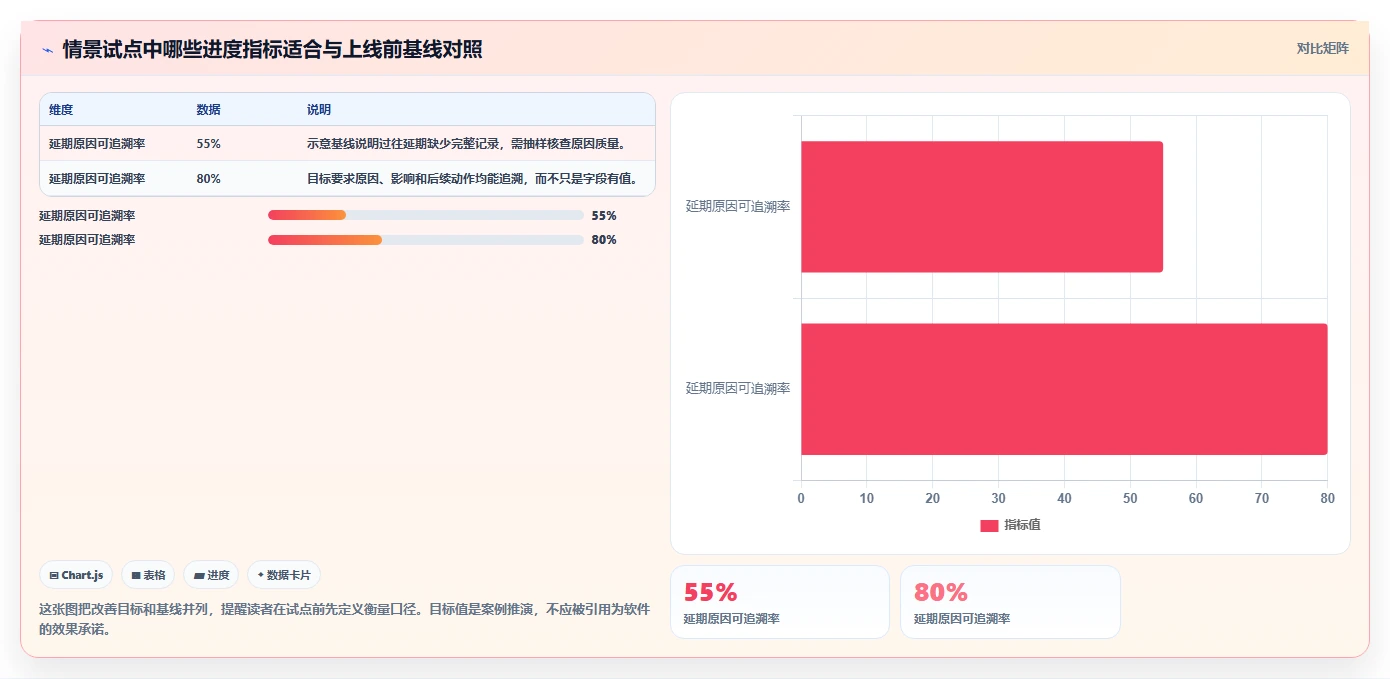This screenshot has height=679, width=1390.
Task: Open the 80% data card
Action: 1010,602
